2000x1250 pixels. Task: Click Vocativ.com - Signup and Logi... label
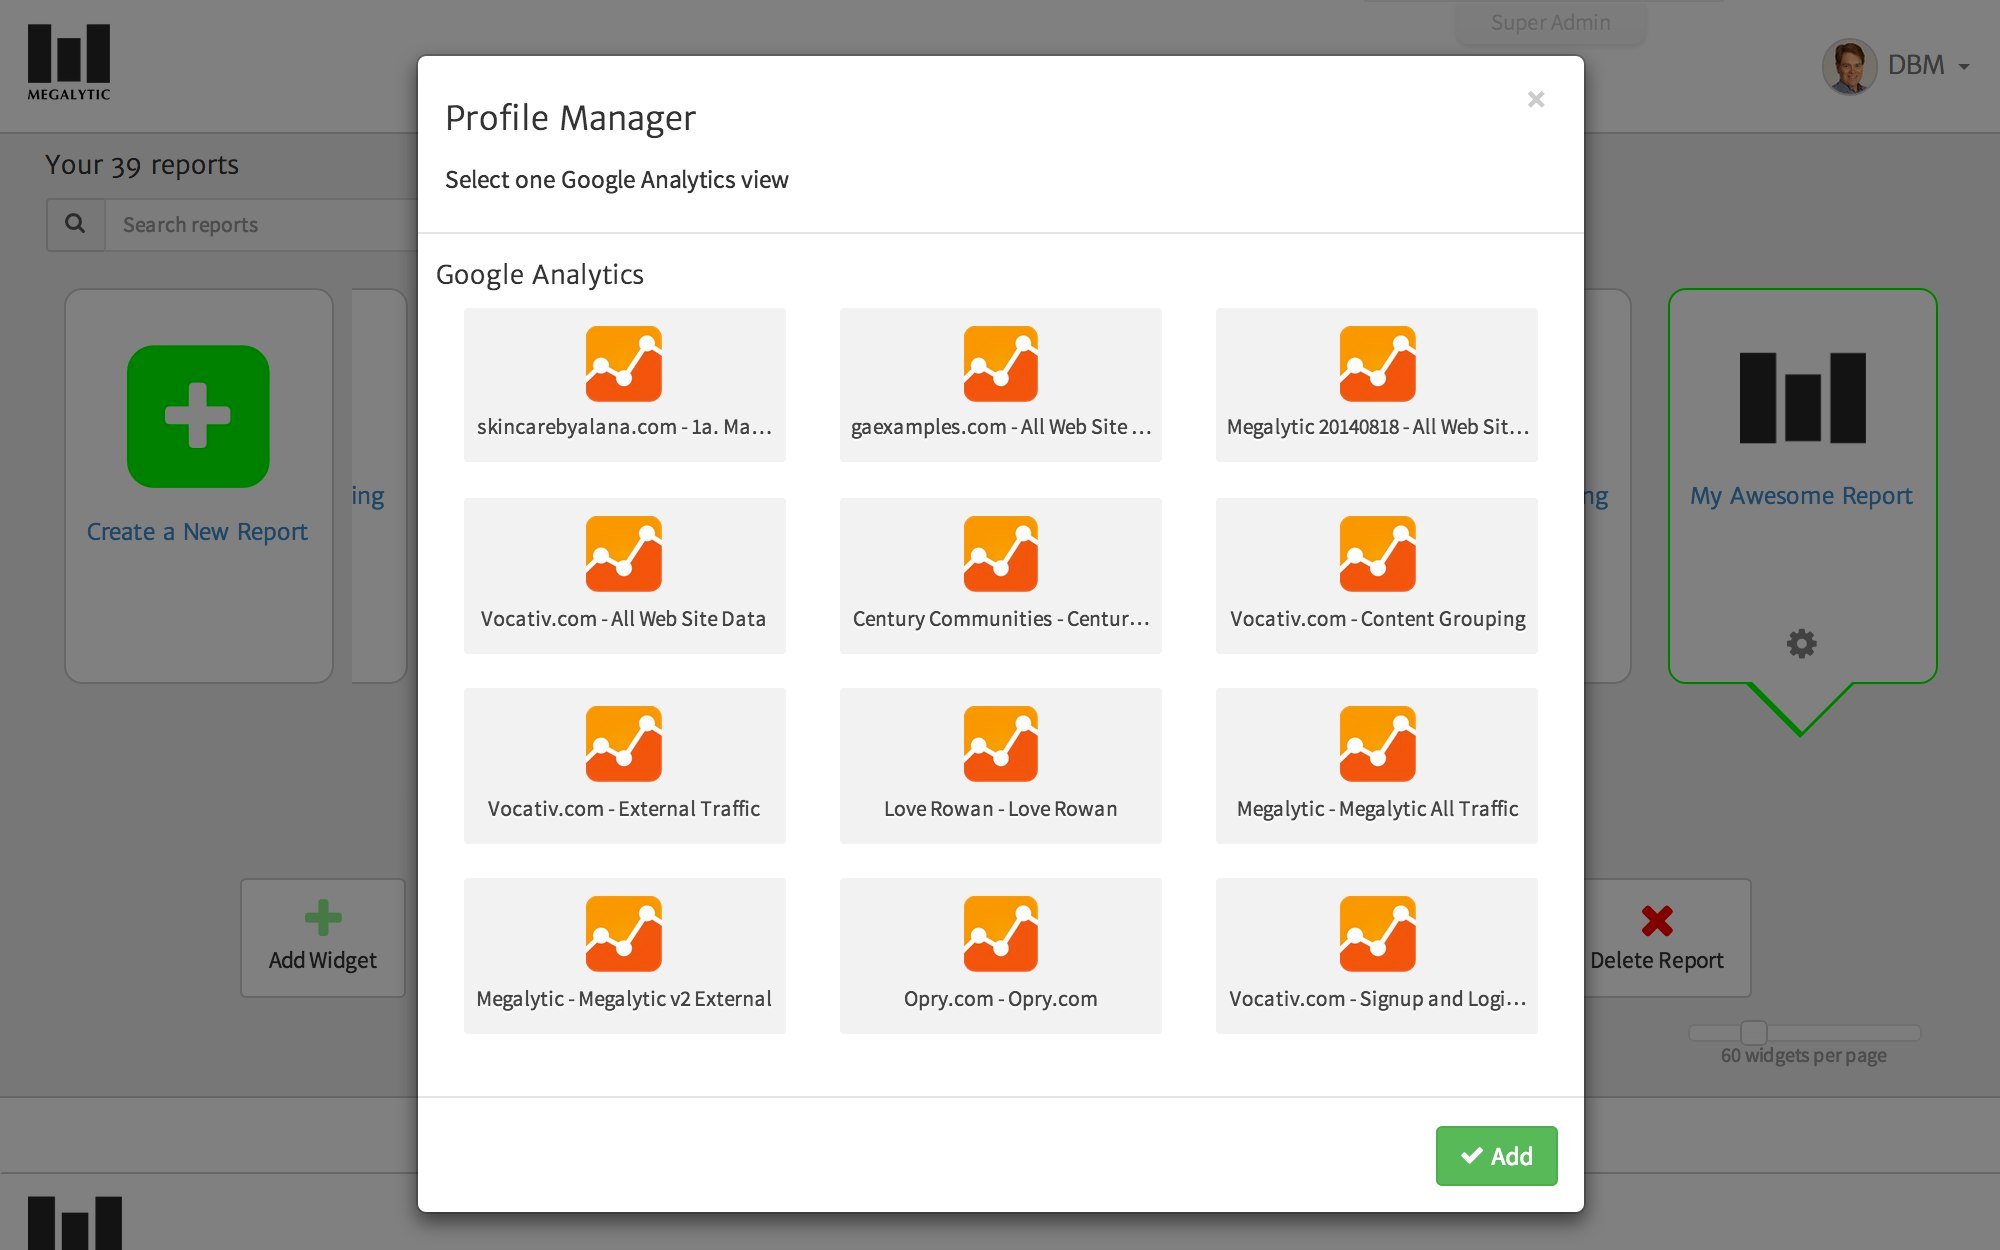(1378, 999)
